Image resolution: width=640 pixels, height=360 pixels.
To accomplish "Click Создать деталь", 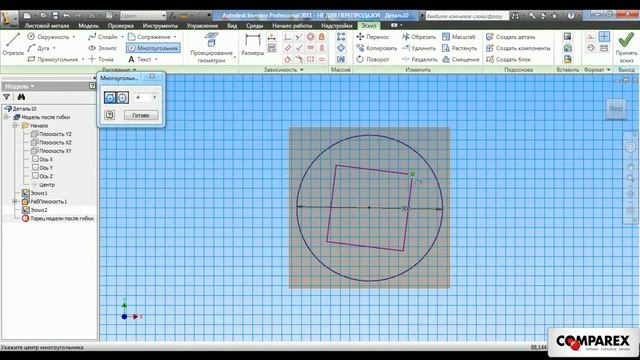I will tap(510, 37).
